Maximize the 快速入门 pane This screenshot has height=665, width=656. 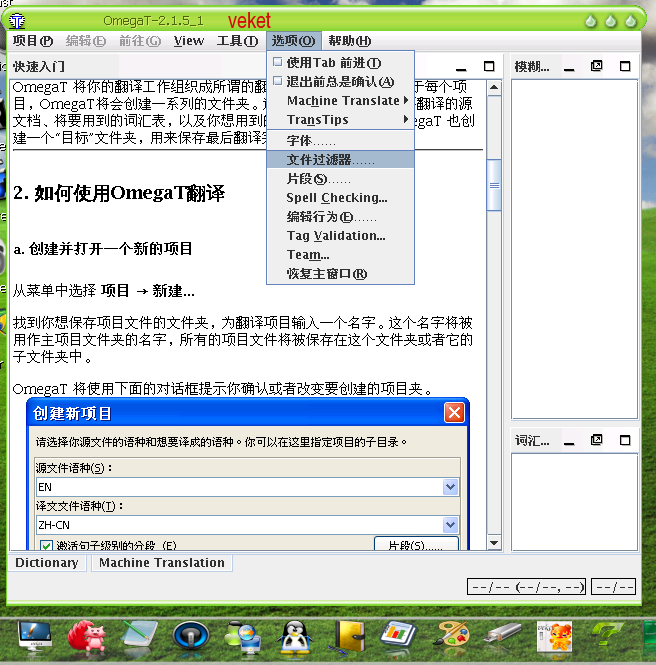point(489,66)
